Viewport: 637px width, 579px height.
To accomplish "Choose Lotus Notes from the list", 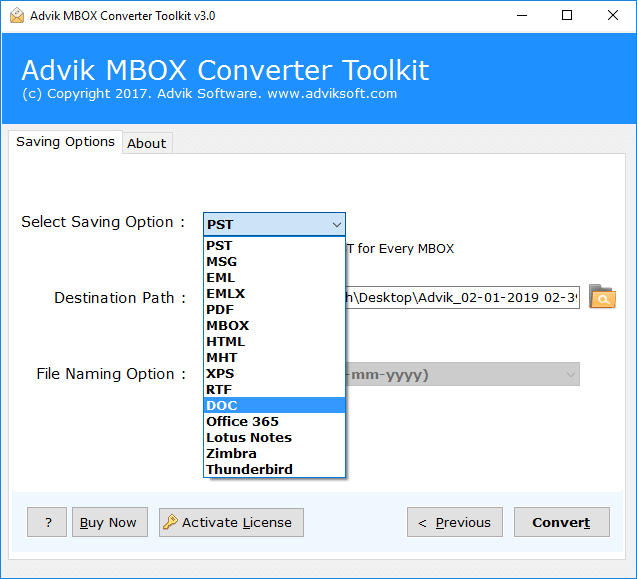I will coord(274,437).
